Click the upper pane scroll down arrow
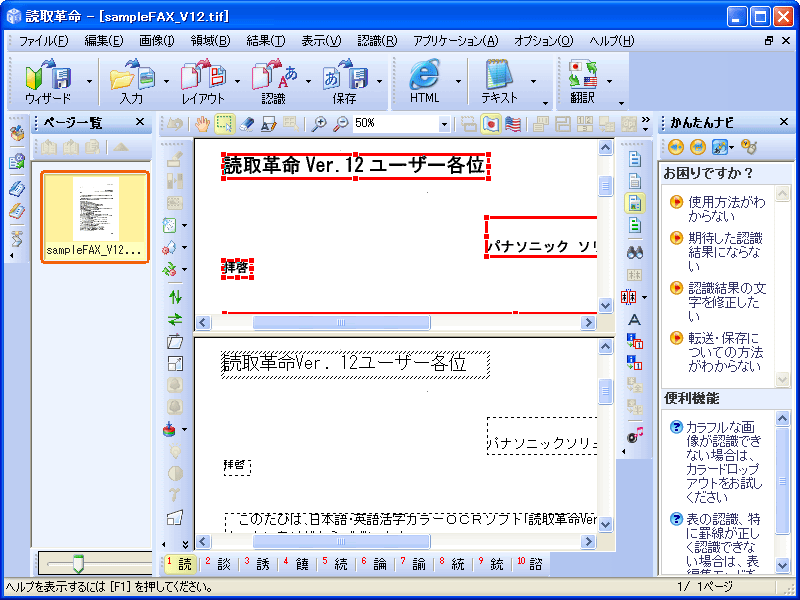Screen dimensions: 800x600 [x=605, y=305]
